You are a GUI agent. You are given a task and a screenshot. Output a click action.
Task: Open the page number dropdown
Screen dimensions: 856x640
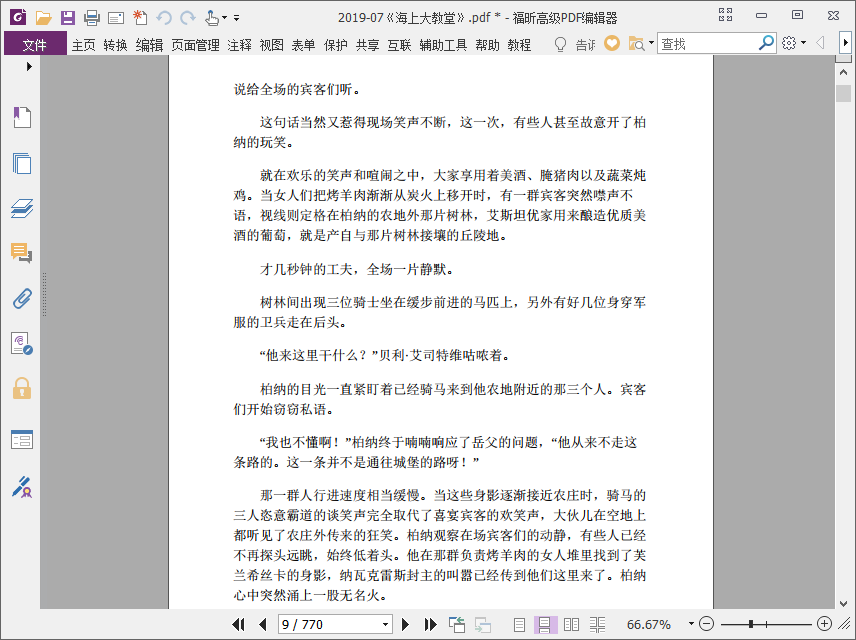[x=385, y=624]
